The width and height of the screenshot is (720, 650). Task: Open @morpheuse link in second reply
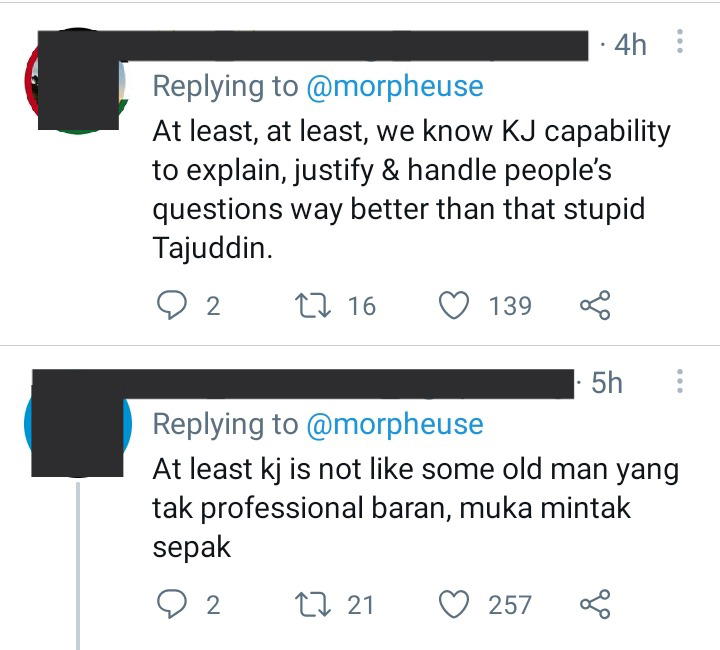(394, 424)
